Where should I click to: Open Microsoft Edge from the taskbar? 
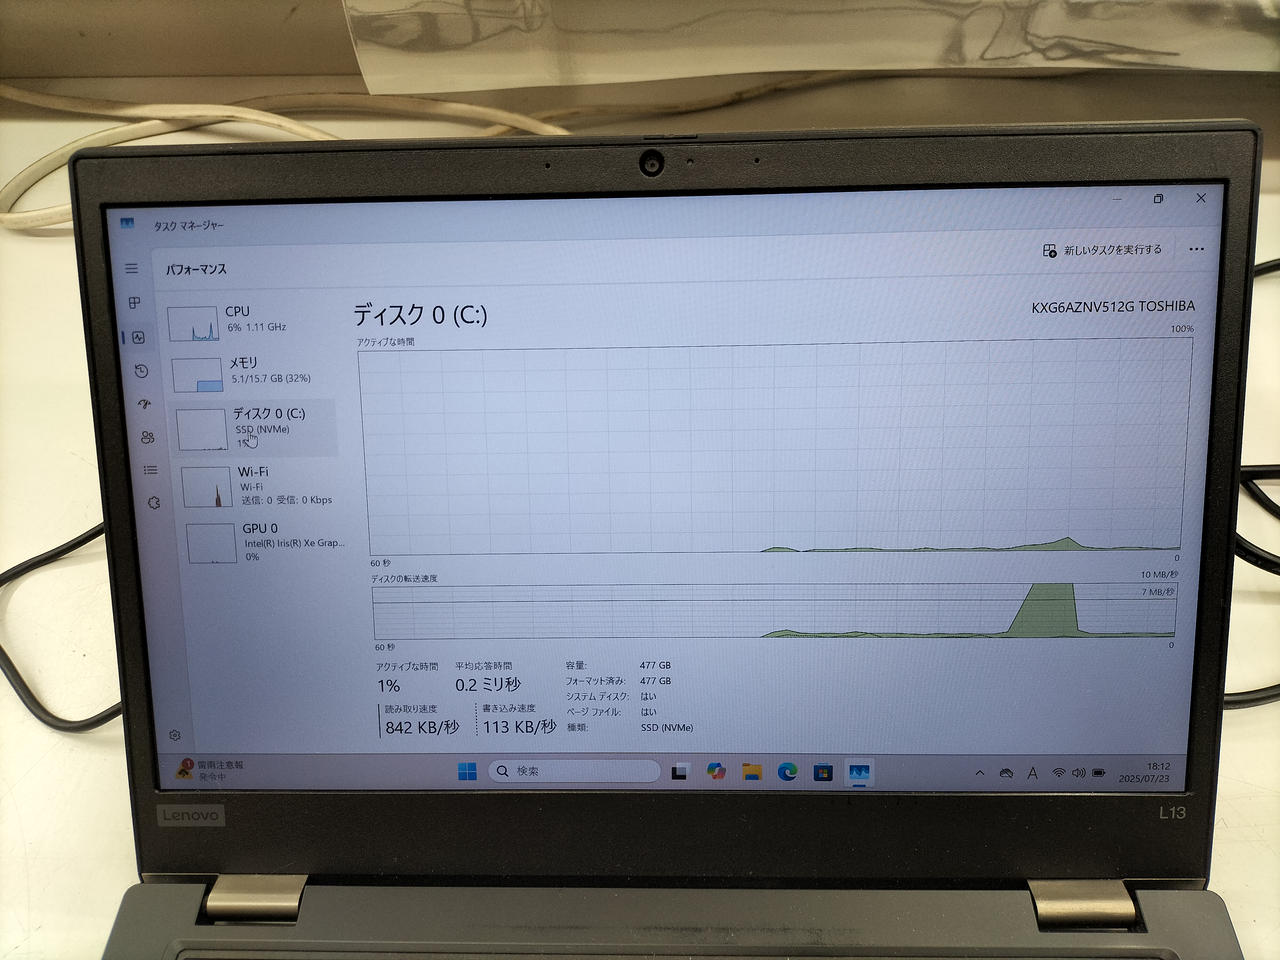coord(788,772)
